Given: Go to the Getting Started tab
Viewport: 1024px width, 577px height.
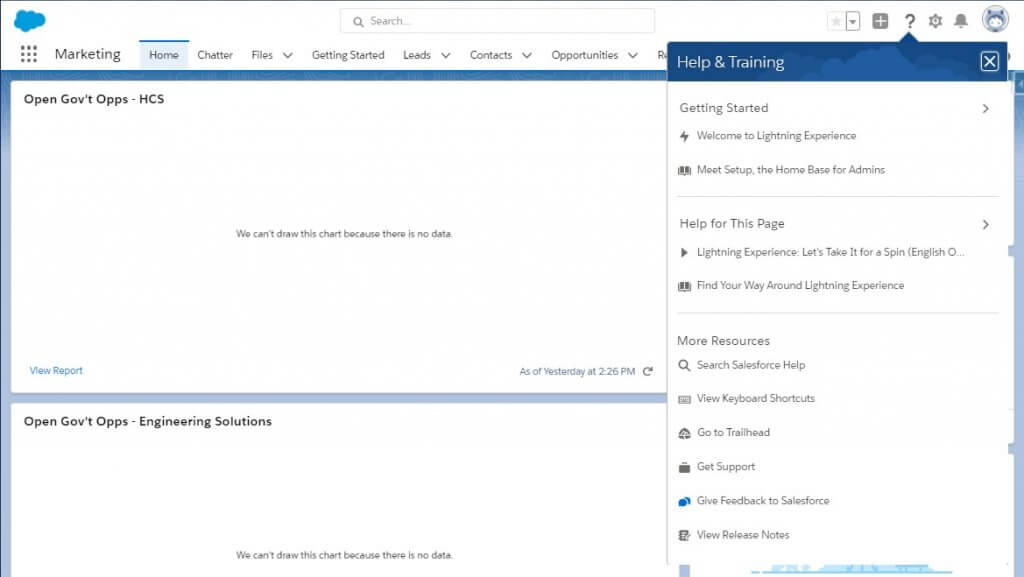Looking at the screenshot, I should click(x=348, y=55).
